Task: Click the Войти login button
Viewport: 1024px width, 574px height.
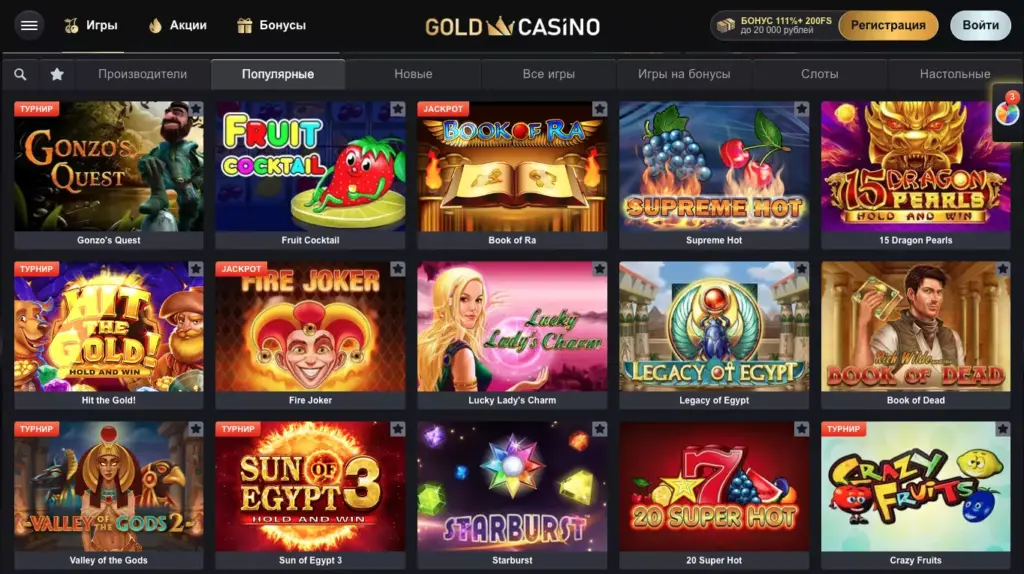Action: pos(980,25)
